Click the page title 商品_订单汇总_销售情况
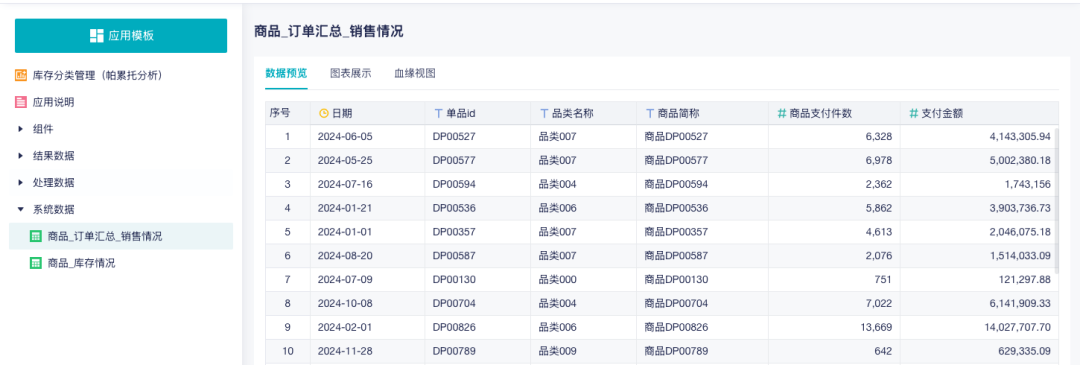1080x365 pixels. point(329,31)
